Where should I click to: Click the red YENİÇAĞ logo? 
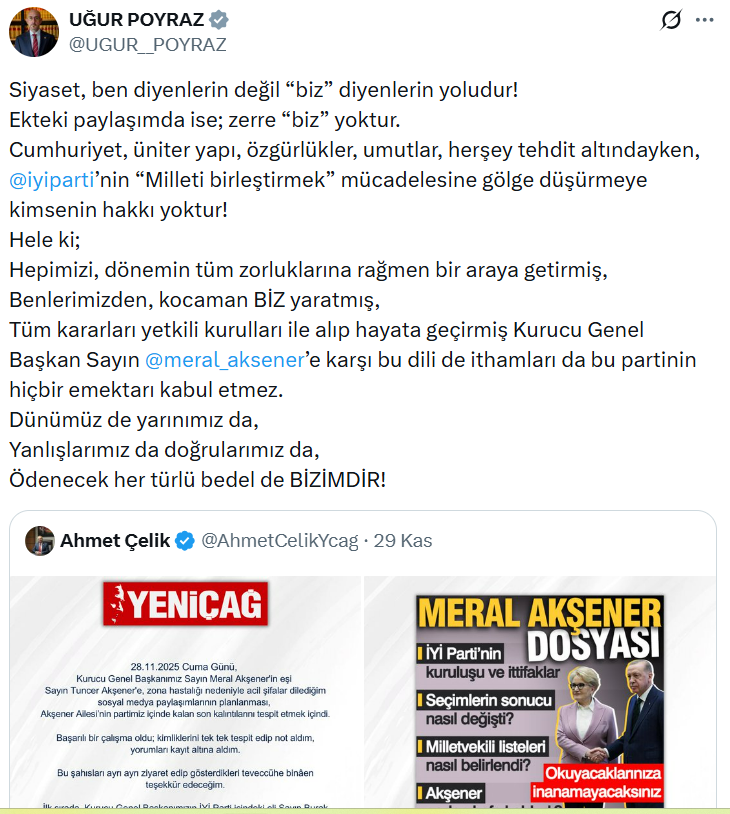click(185, 603)
